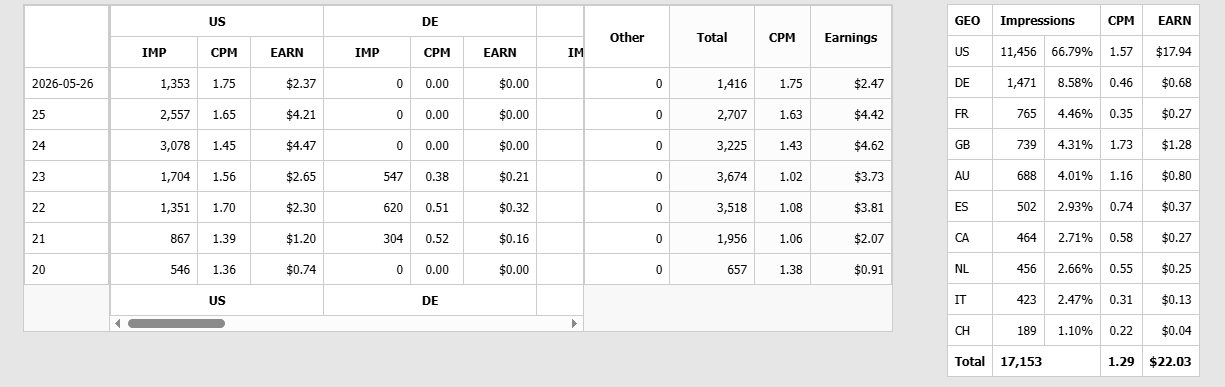Click the GEO header in summary table
This screenshot has height=387, width=1225.
click(968, 20)
